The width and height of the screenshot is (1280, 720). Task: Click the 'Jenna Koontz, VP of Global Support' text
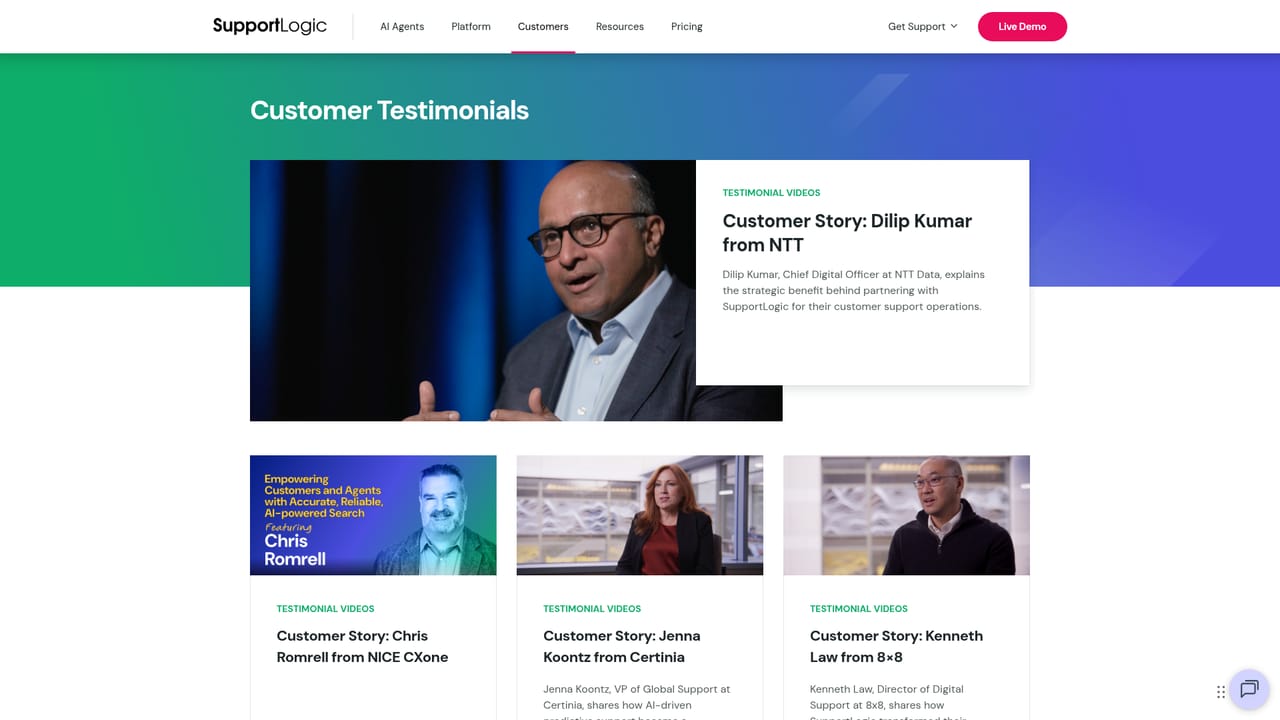click(x=637, y=689)
